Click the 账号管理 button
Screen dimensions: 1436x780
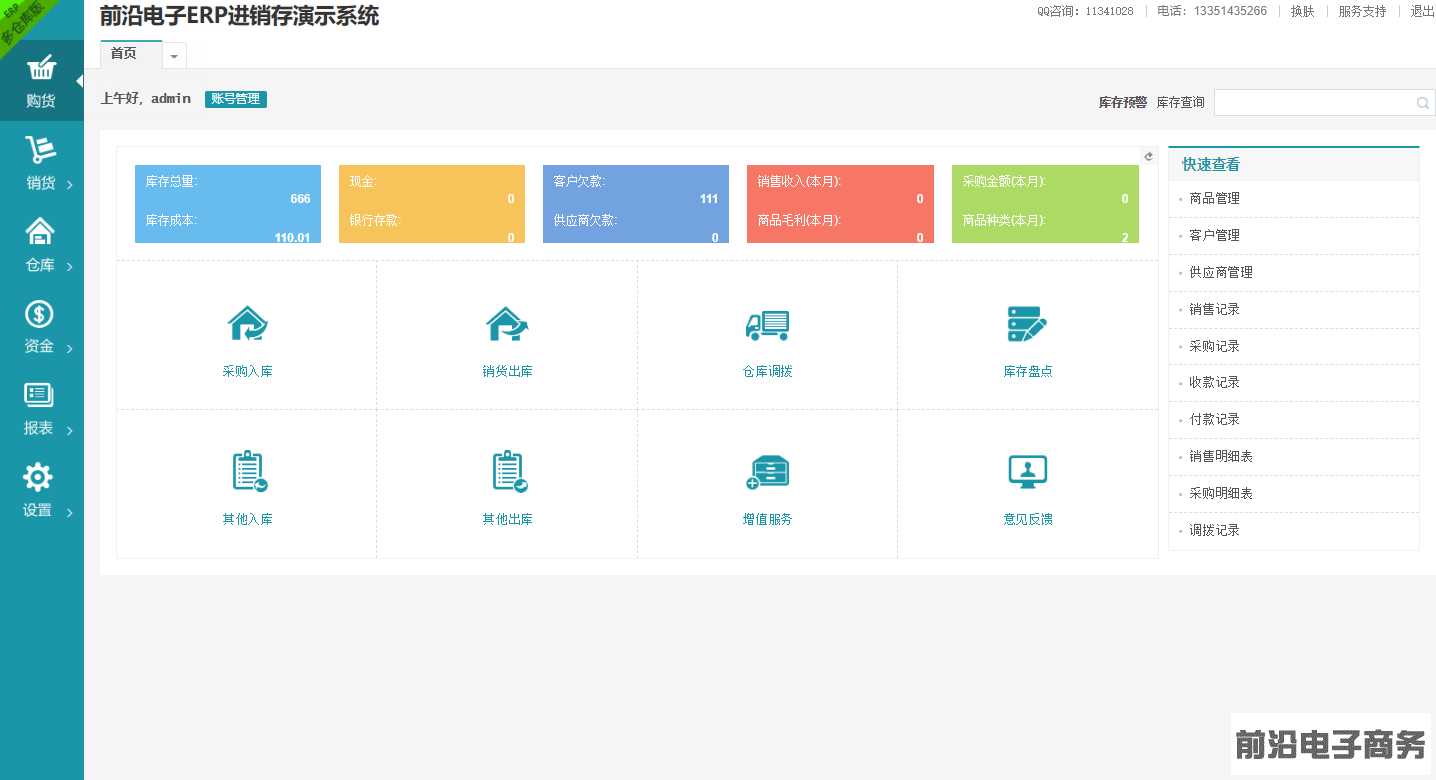tap(235, 99)
